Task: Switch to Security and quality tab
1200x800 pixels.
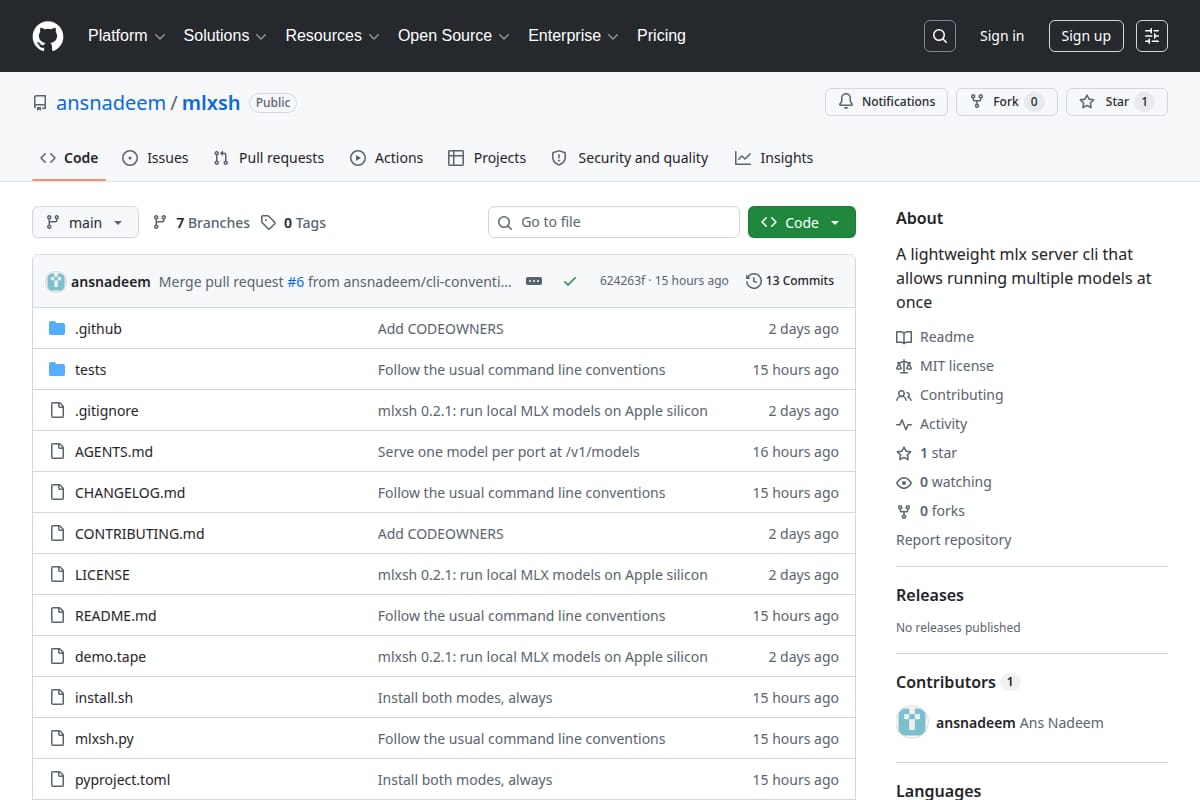Action: 630,158
